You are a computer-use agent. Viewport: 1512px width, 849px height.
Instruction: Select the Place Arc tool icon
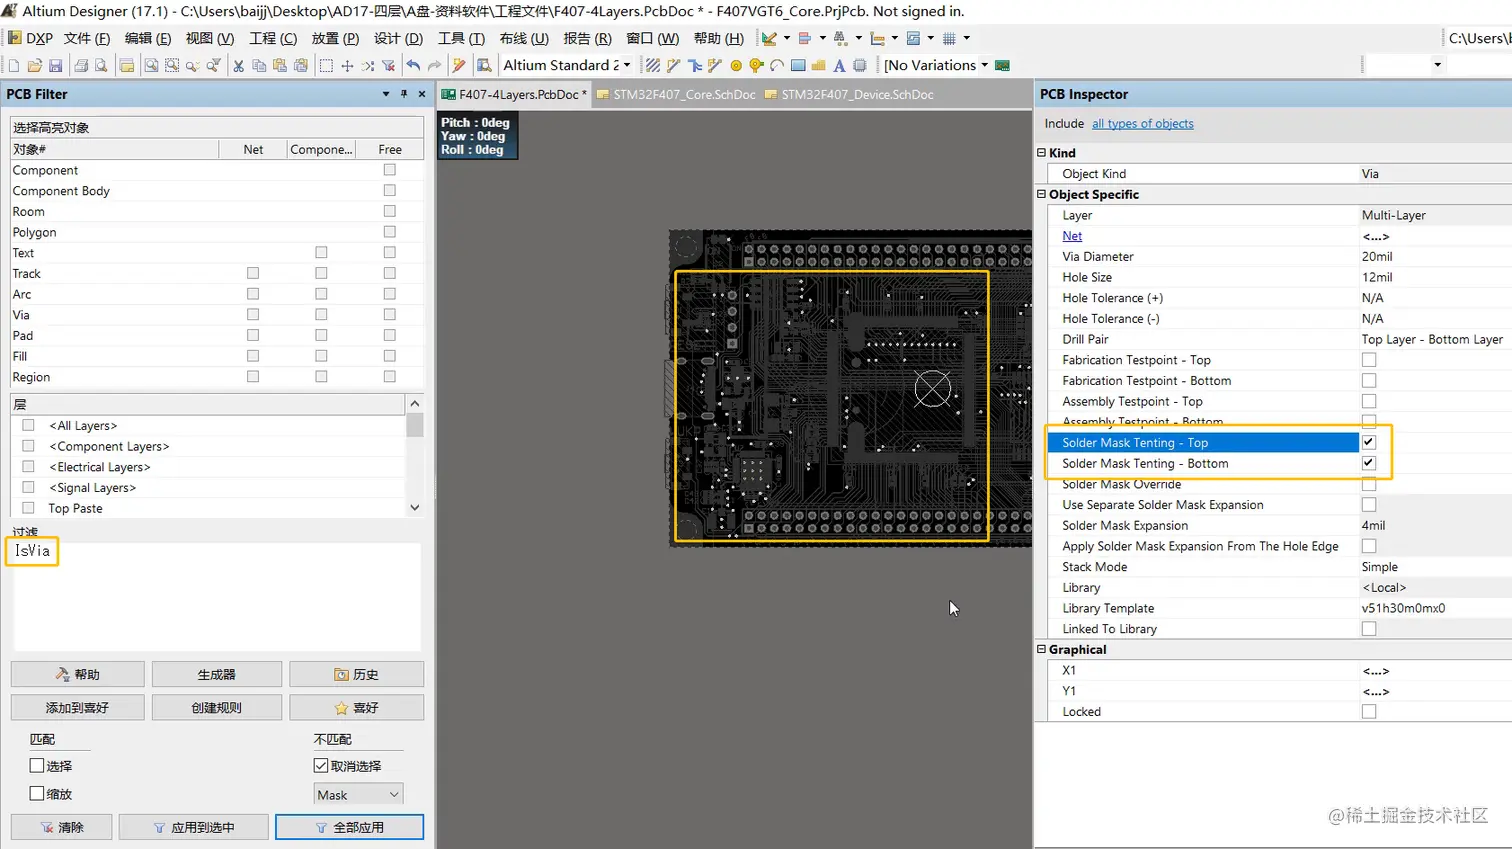(777, 66)
